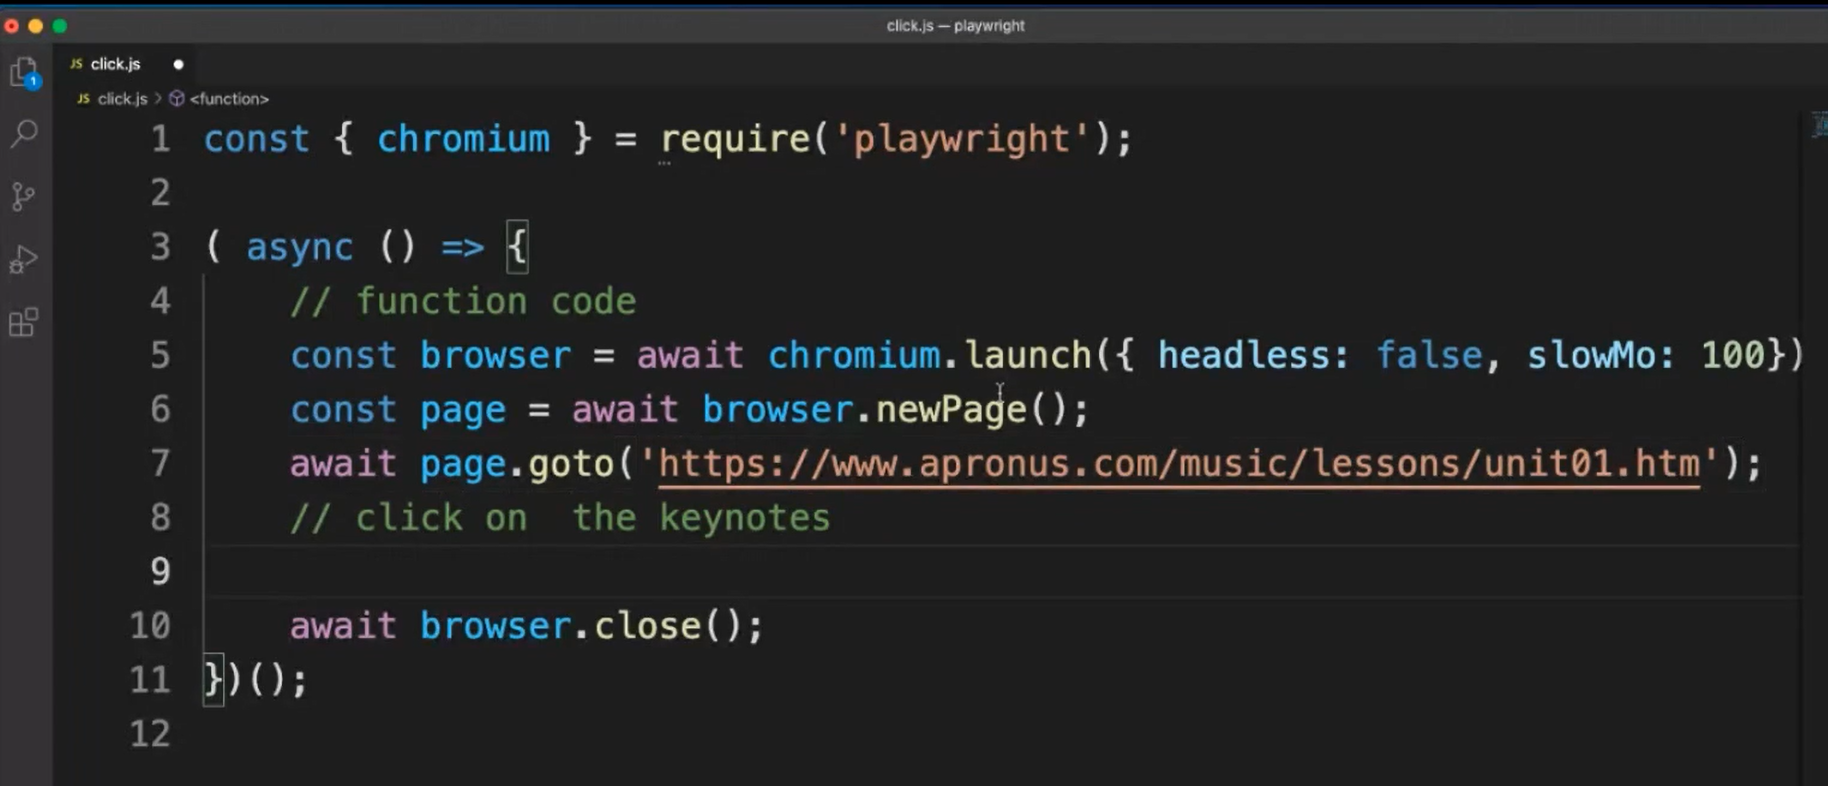Click the closing })(); on line 11
Screen dimensions: 1828x786
(255, 680)
